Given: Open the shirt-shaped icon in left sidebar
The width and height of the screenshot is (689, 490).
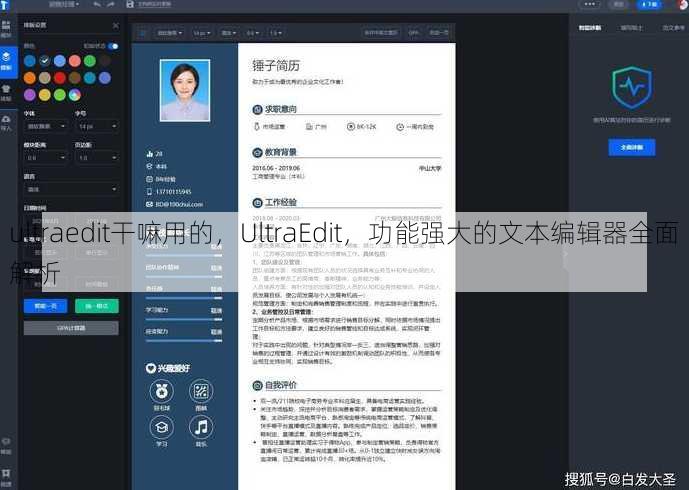Looking at the screenshot, I should coord(6,92).
